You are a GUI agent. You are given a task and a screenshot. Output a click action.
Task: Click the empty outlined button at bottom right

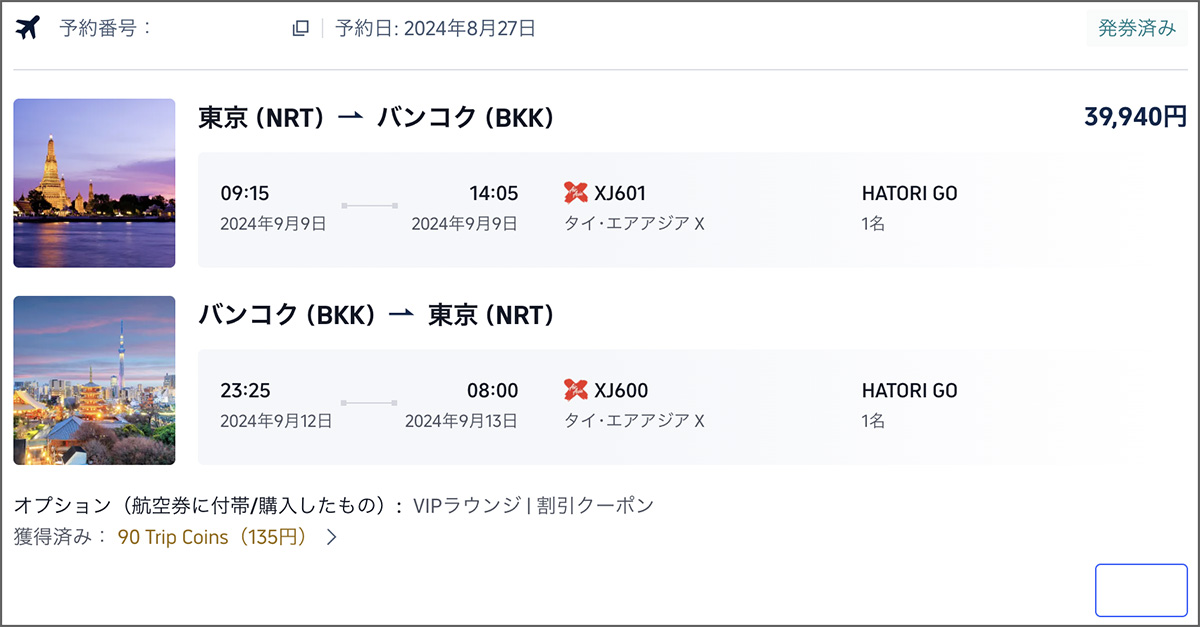1141,590
